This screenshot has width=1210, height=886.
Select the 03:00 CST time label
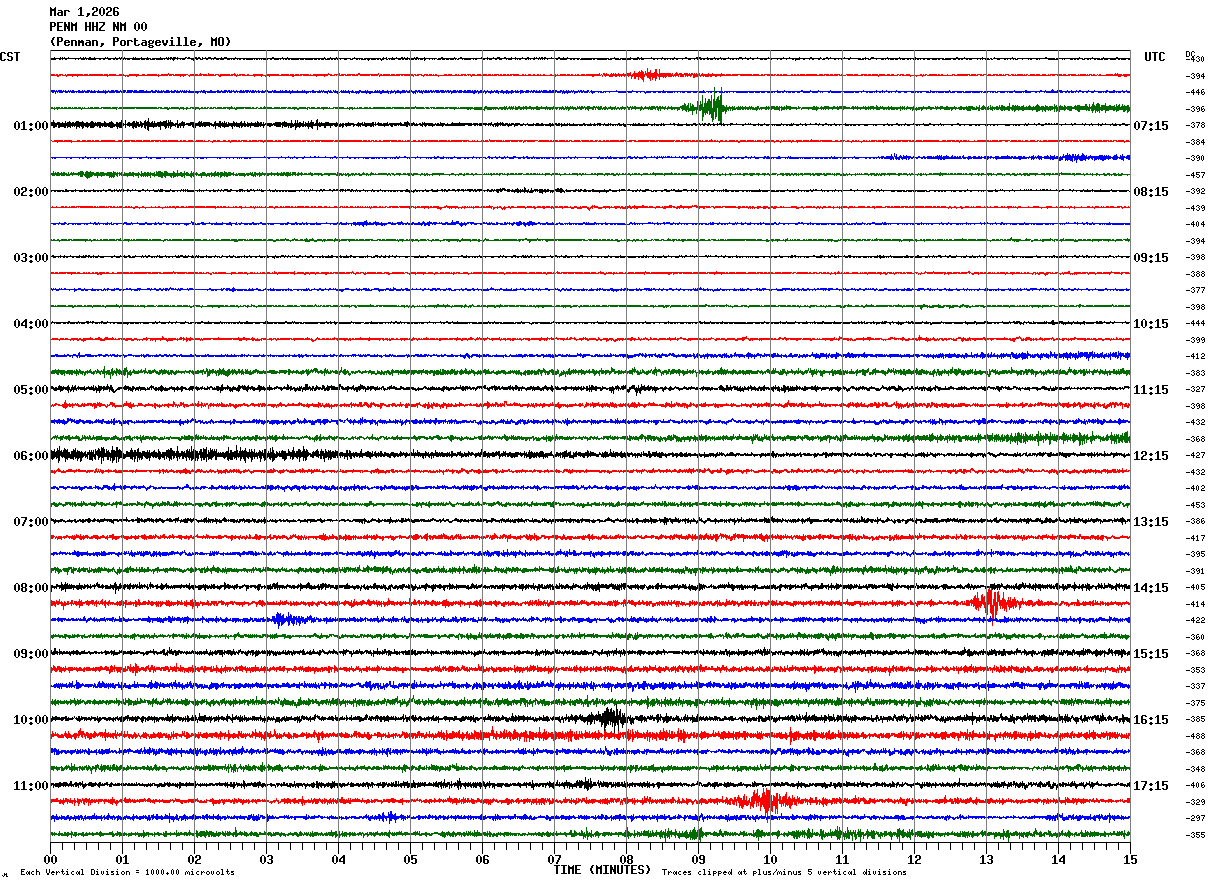[x=31, y=258]
